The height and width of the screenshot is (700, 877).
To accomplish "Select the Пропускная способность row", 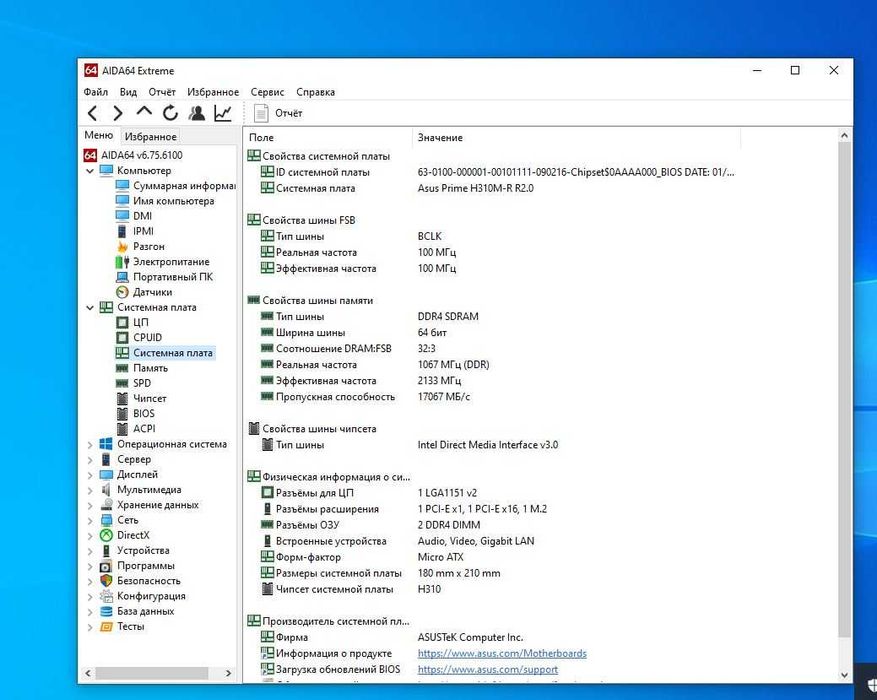I will [366, 397].
